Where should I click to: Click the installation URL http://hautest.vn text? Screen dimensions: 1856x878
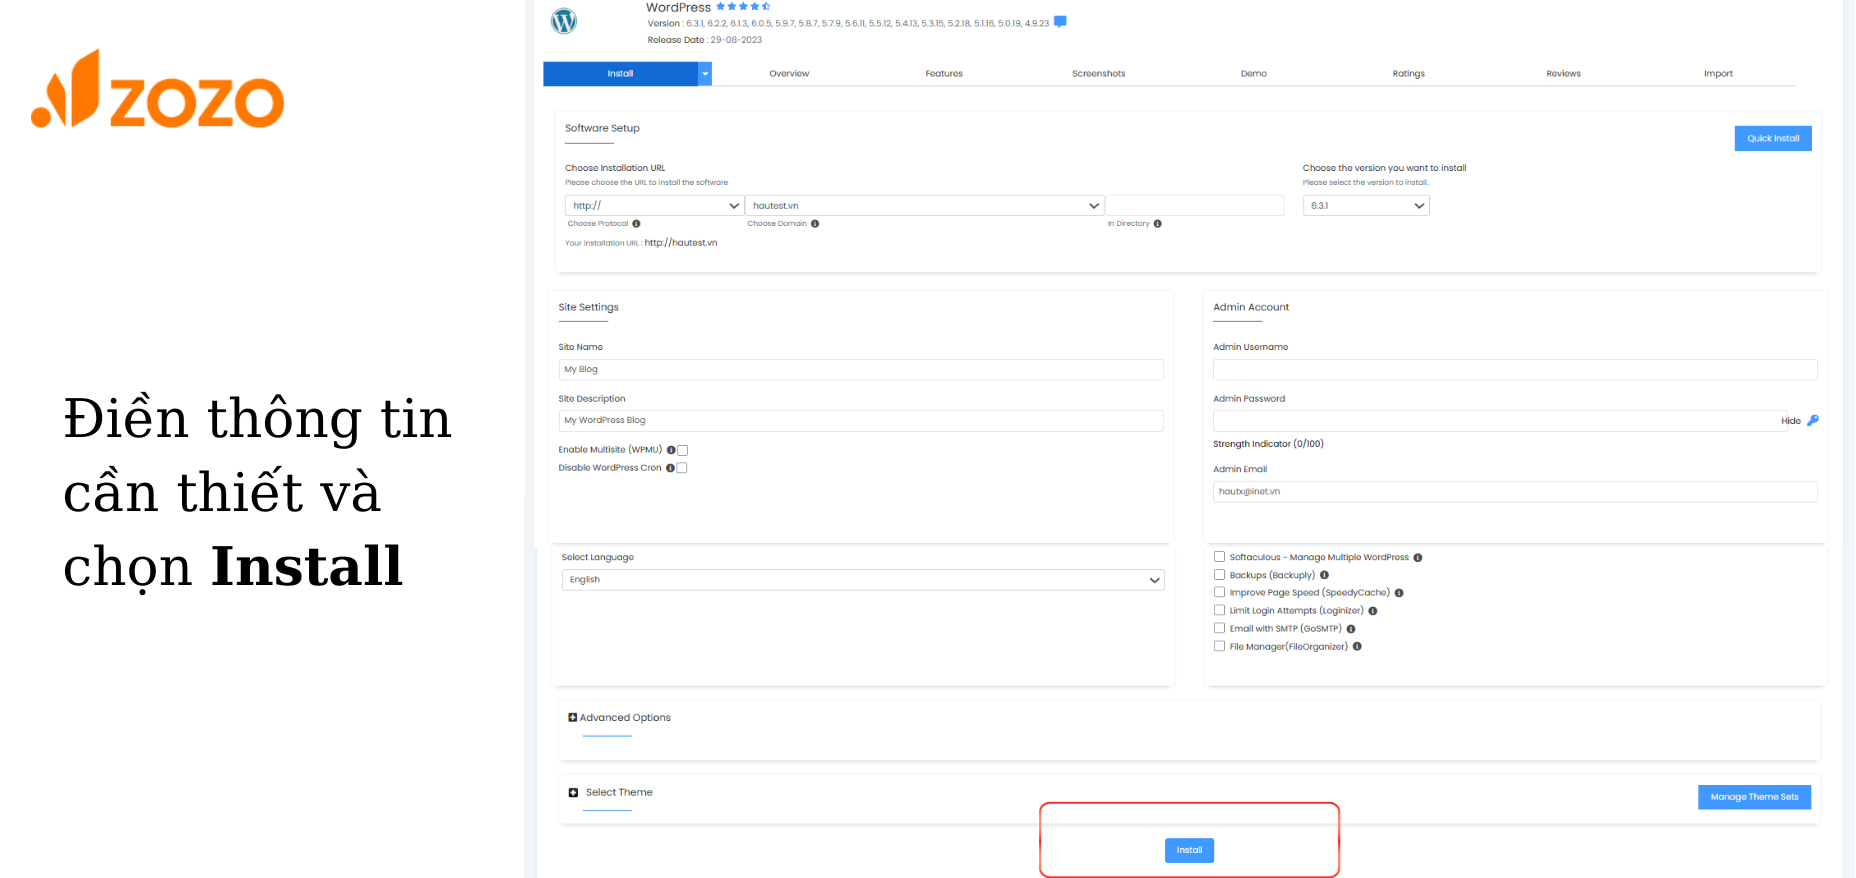681,243
